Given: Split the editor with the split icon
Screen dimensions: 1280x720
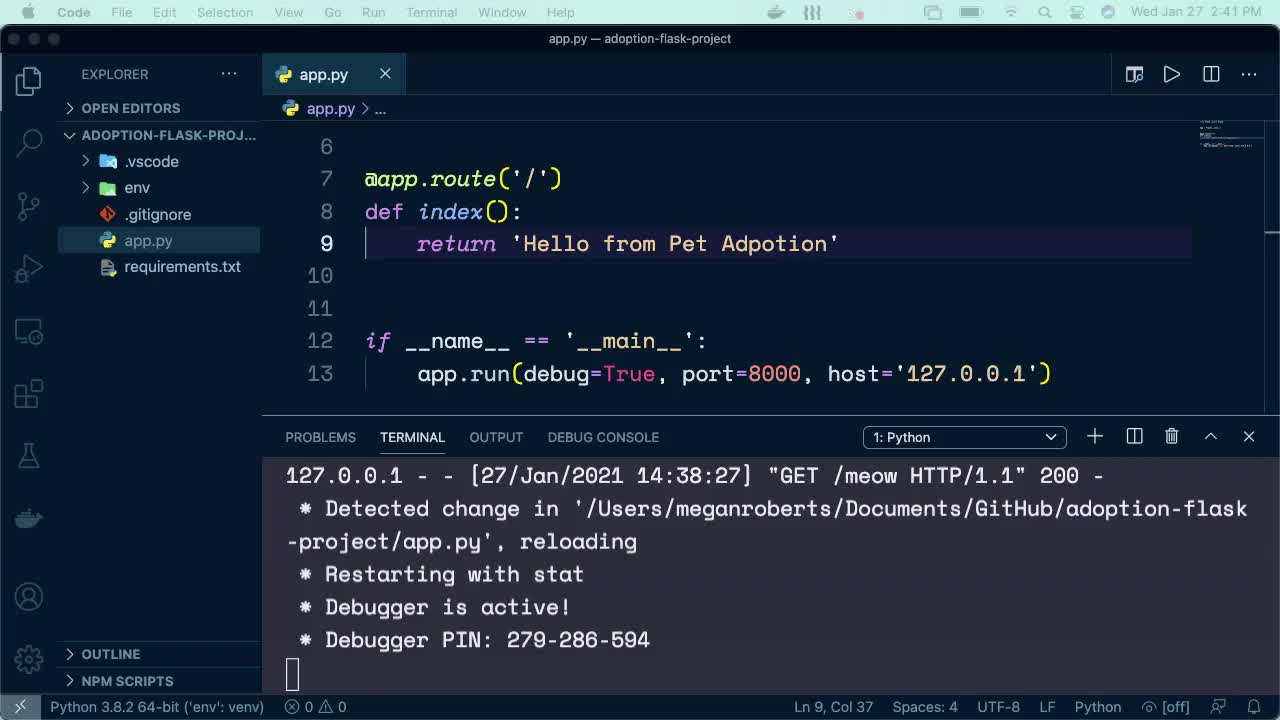Looking at the screenshot, I should click(x=1211, y=74).
